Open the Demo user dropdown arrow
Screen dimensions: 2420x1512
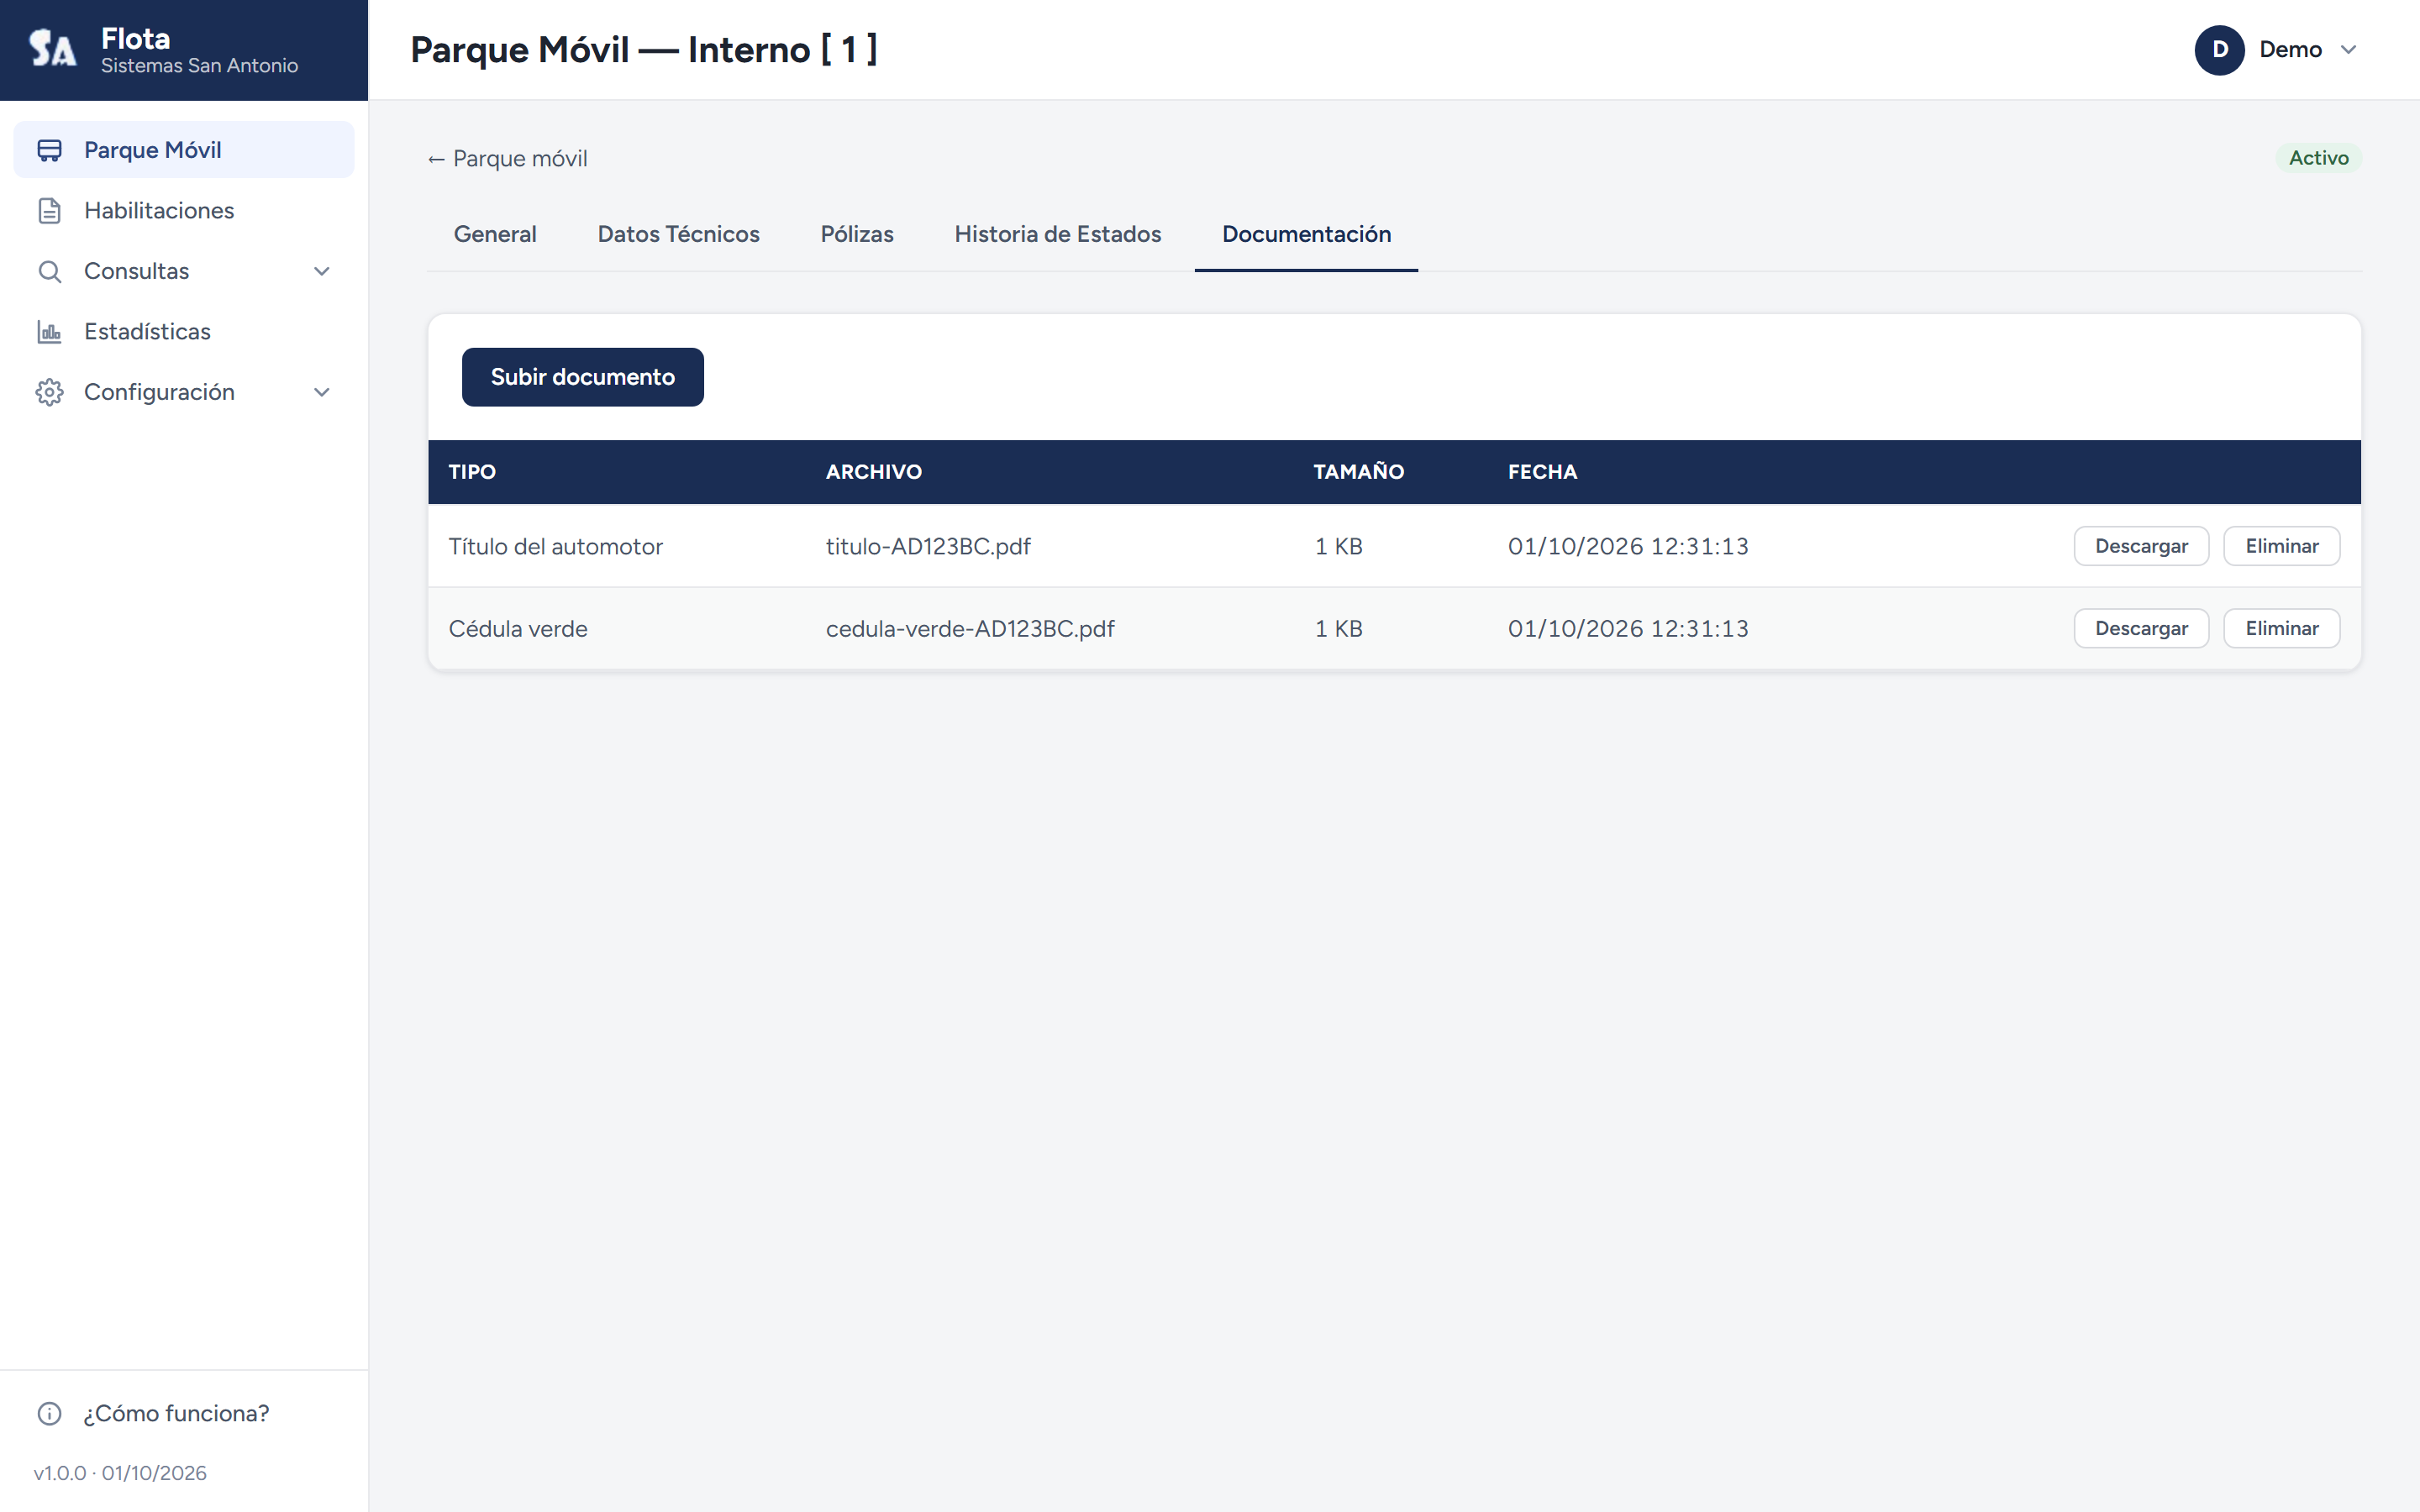pos(2348,50)
